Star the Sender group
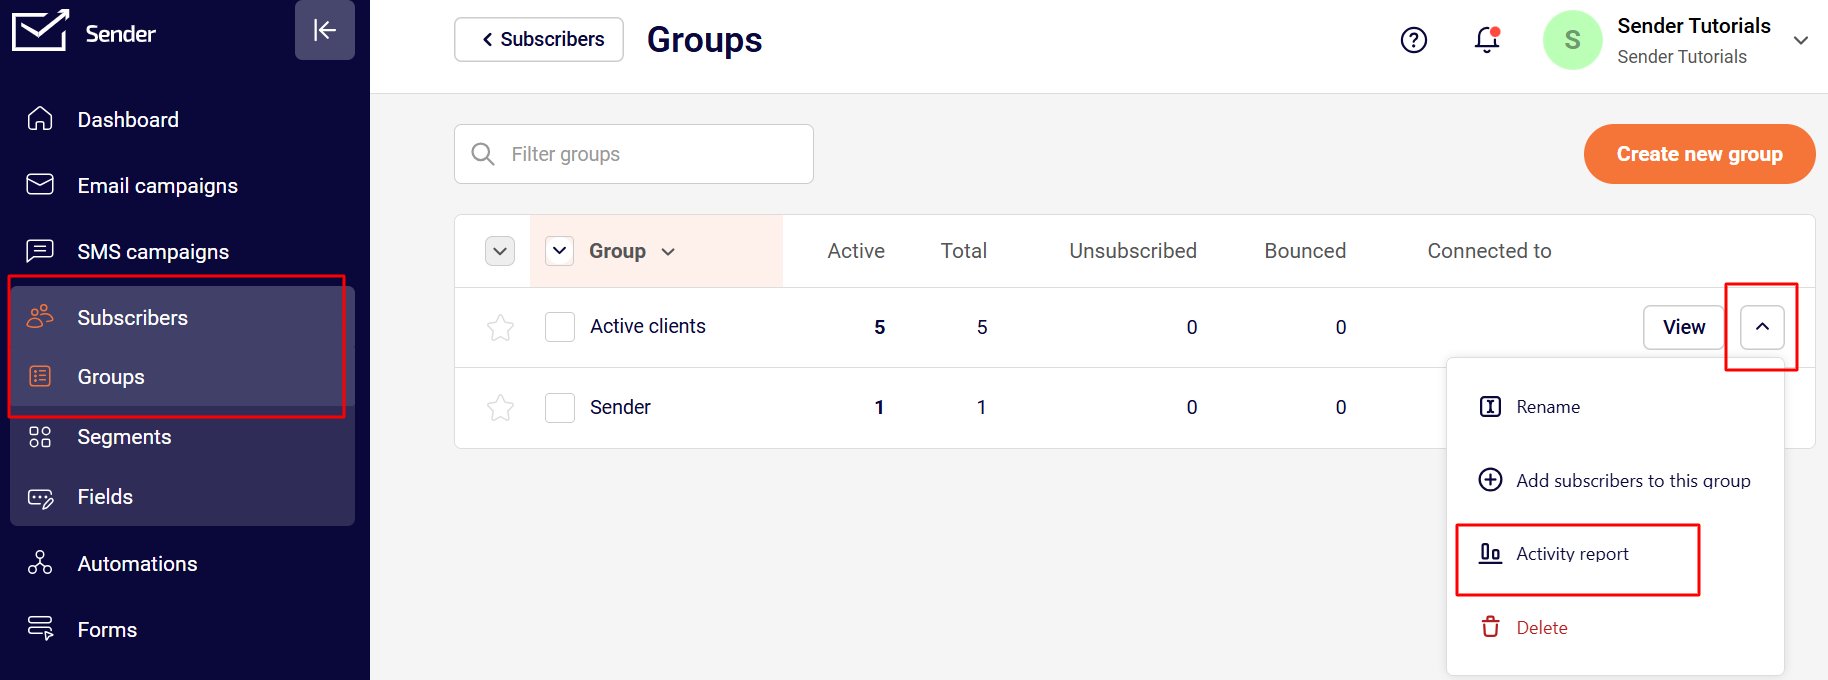 click(x=500, y=407)
